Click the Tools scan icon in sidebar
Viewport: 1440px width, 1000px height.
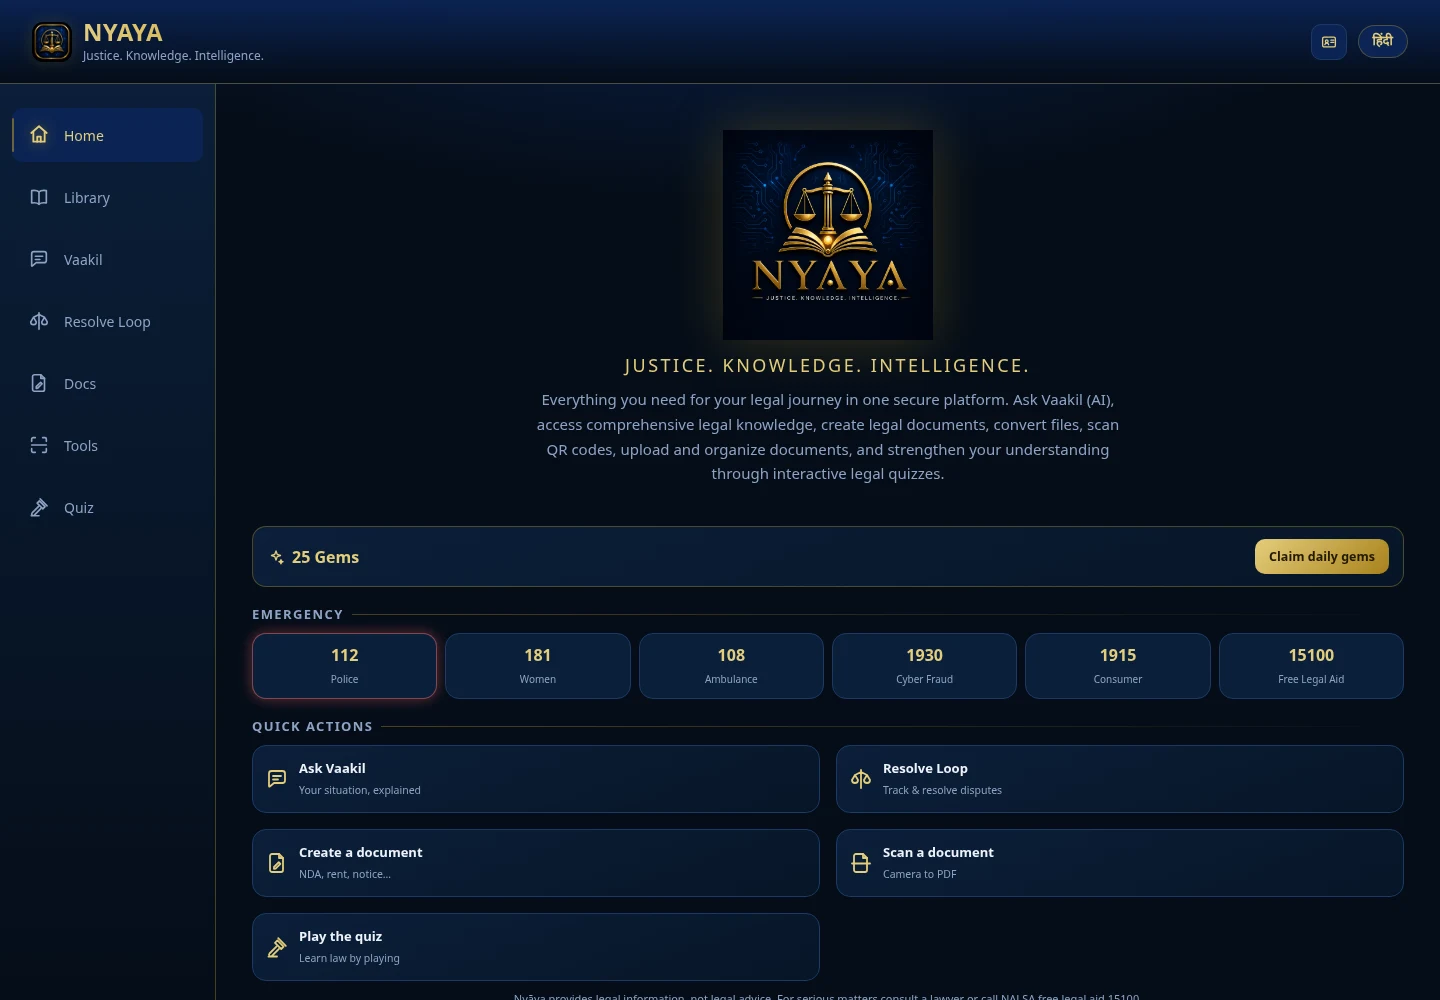(39, 445)
